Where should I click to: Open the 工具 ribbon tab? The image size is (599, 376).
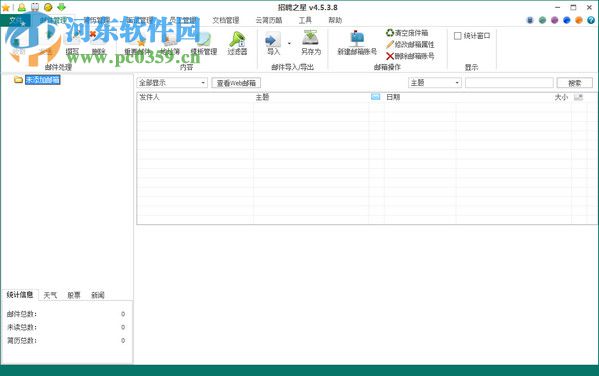(x=305, y=20)
